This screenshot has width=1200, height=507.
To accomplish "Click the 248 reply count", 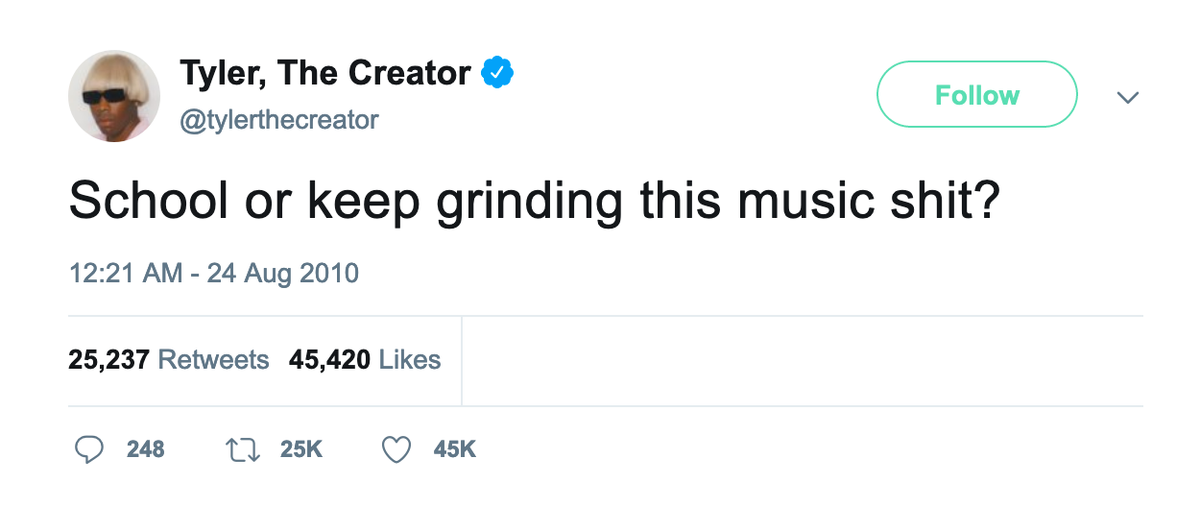I will pos(146,450).
